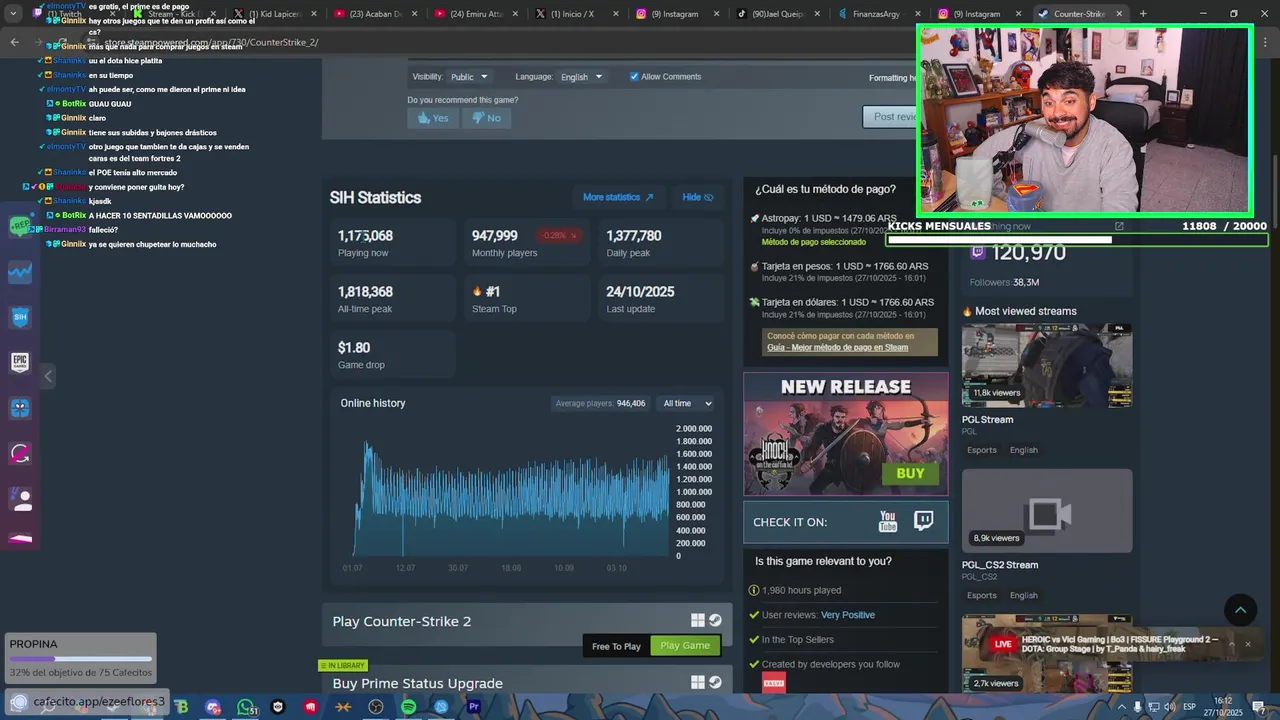
Task: Open the More statistics link
Action: point(618,197)
